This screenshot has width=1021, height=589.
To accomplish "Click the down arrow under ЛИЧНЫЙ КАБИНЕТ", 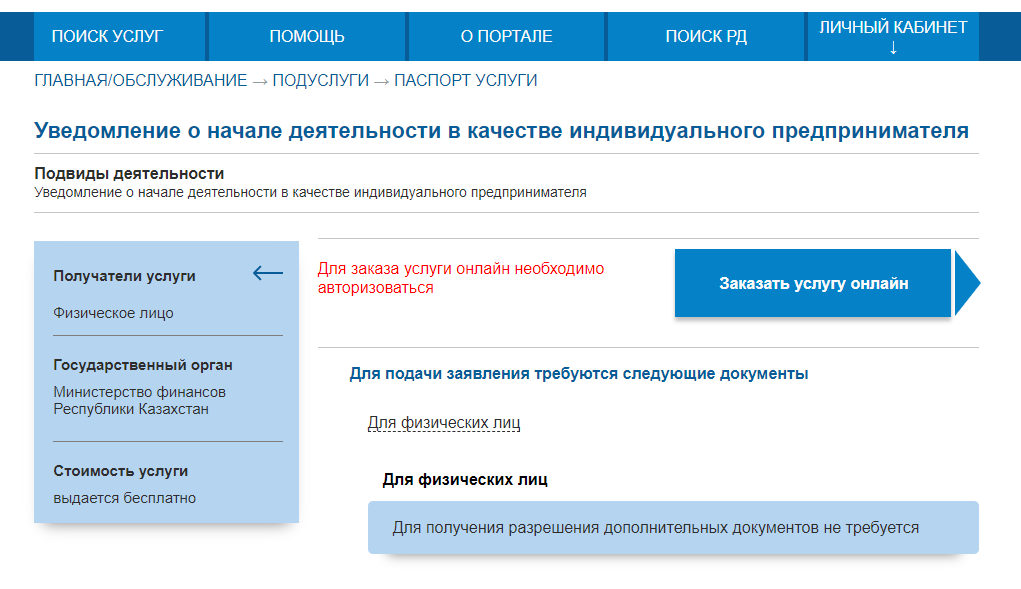I will [x=893, y=48].
